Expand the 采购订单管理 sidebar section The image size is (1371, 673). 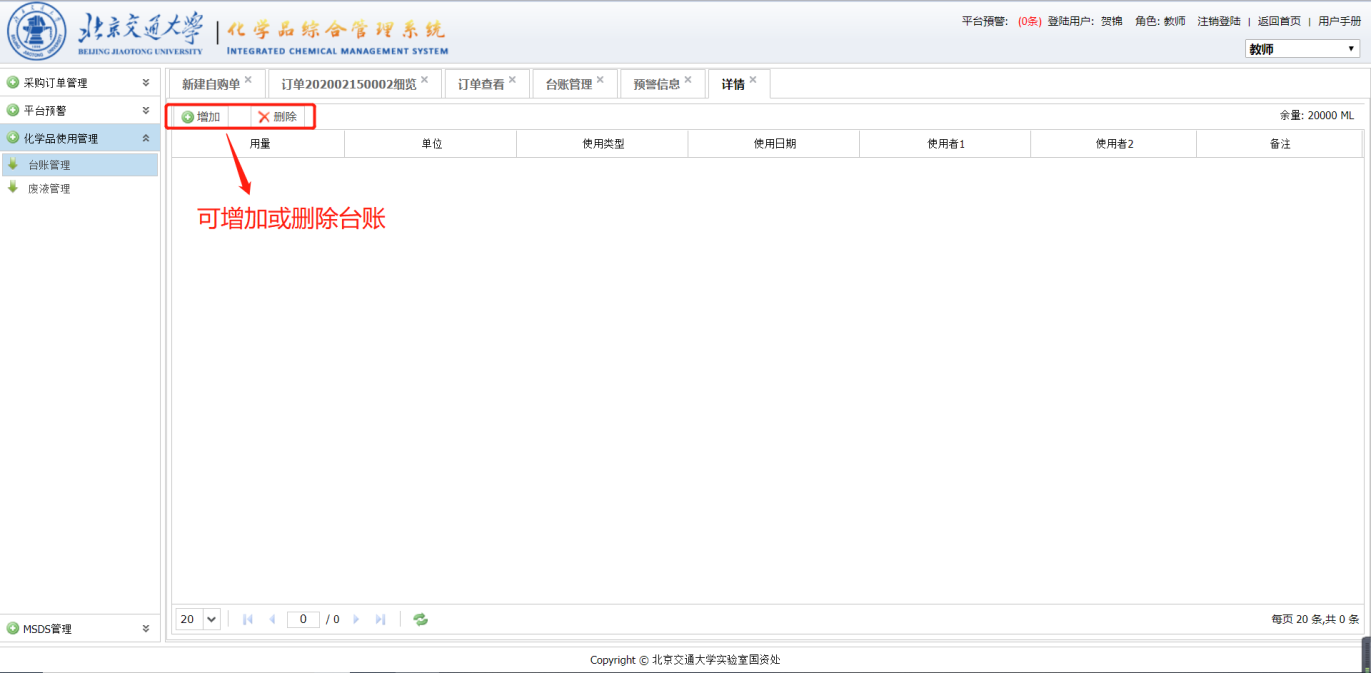(146, 83)
